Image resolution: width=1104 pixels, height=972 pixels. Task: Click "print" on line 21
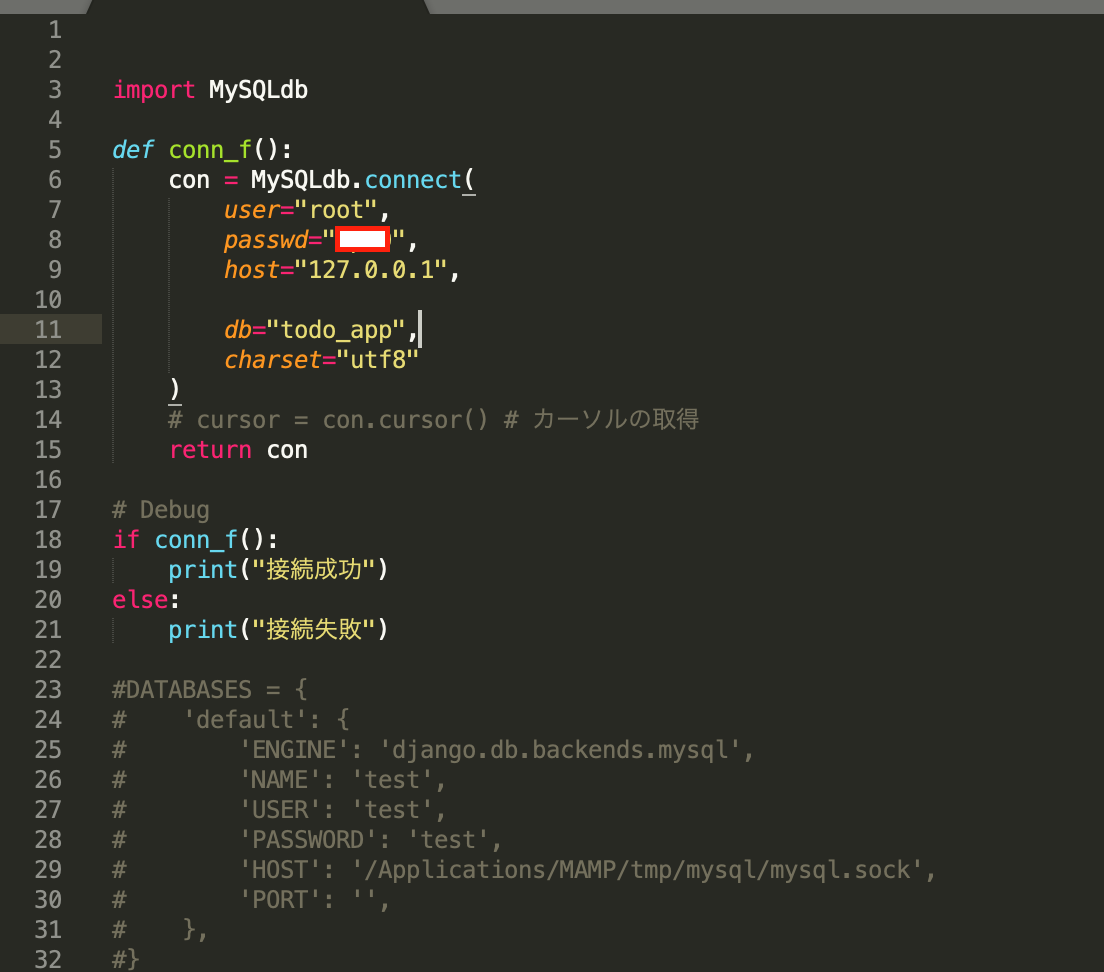[x=203, y=630]
